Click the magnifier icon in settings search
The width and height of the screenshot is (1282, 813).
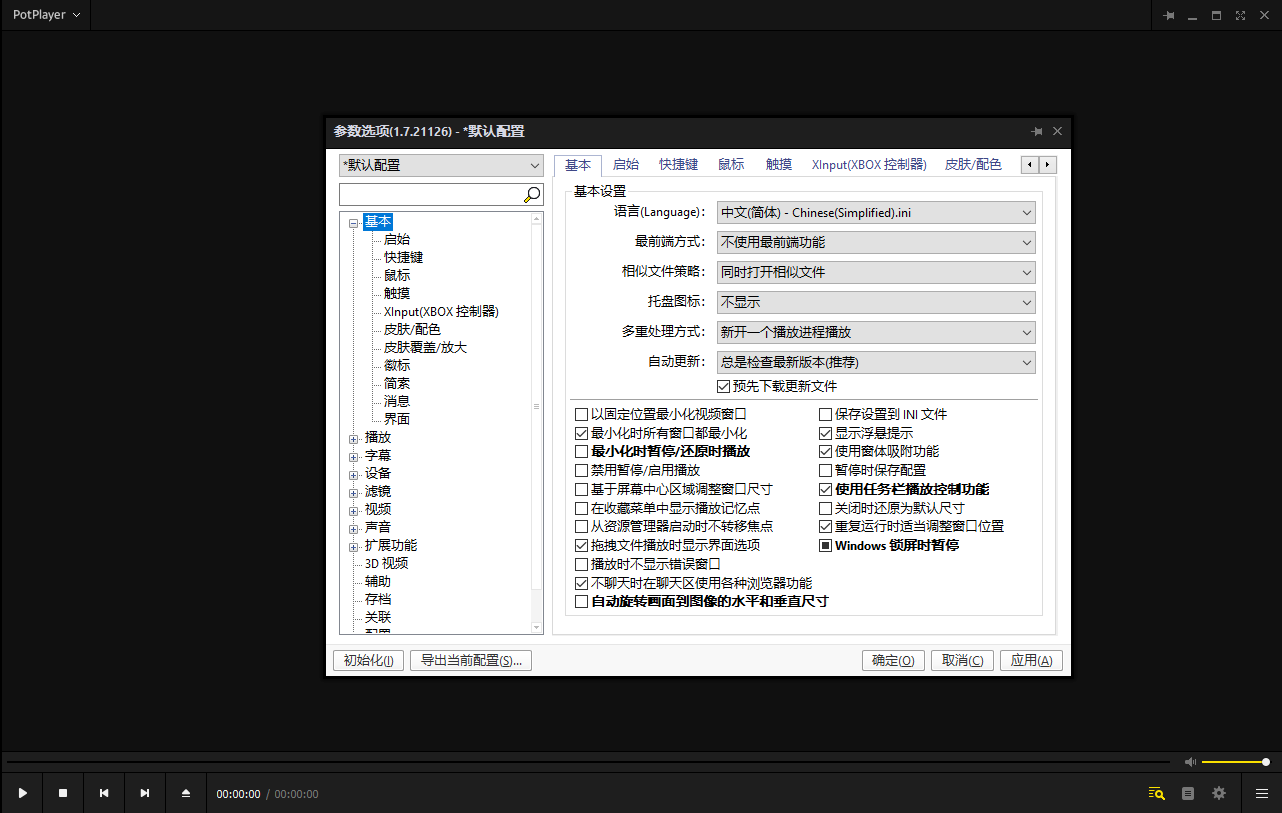(532, 194)
